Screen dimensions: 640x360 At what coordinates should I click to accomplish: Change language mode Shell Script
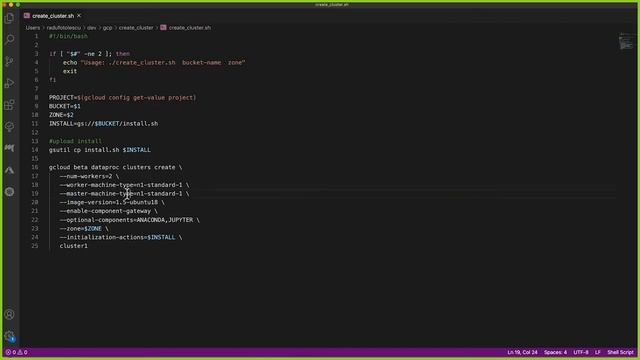[x=620, y=352]
